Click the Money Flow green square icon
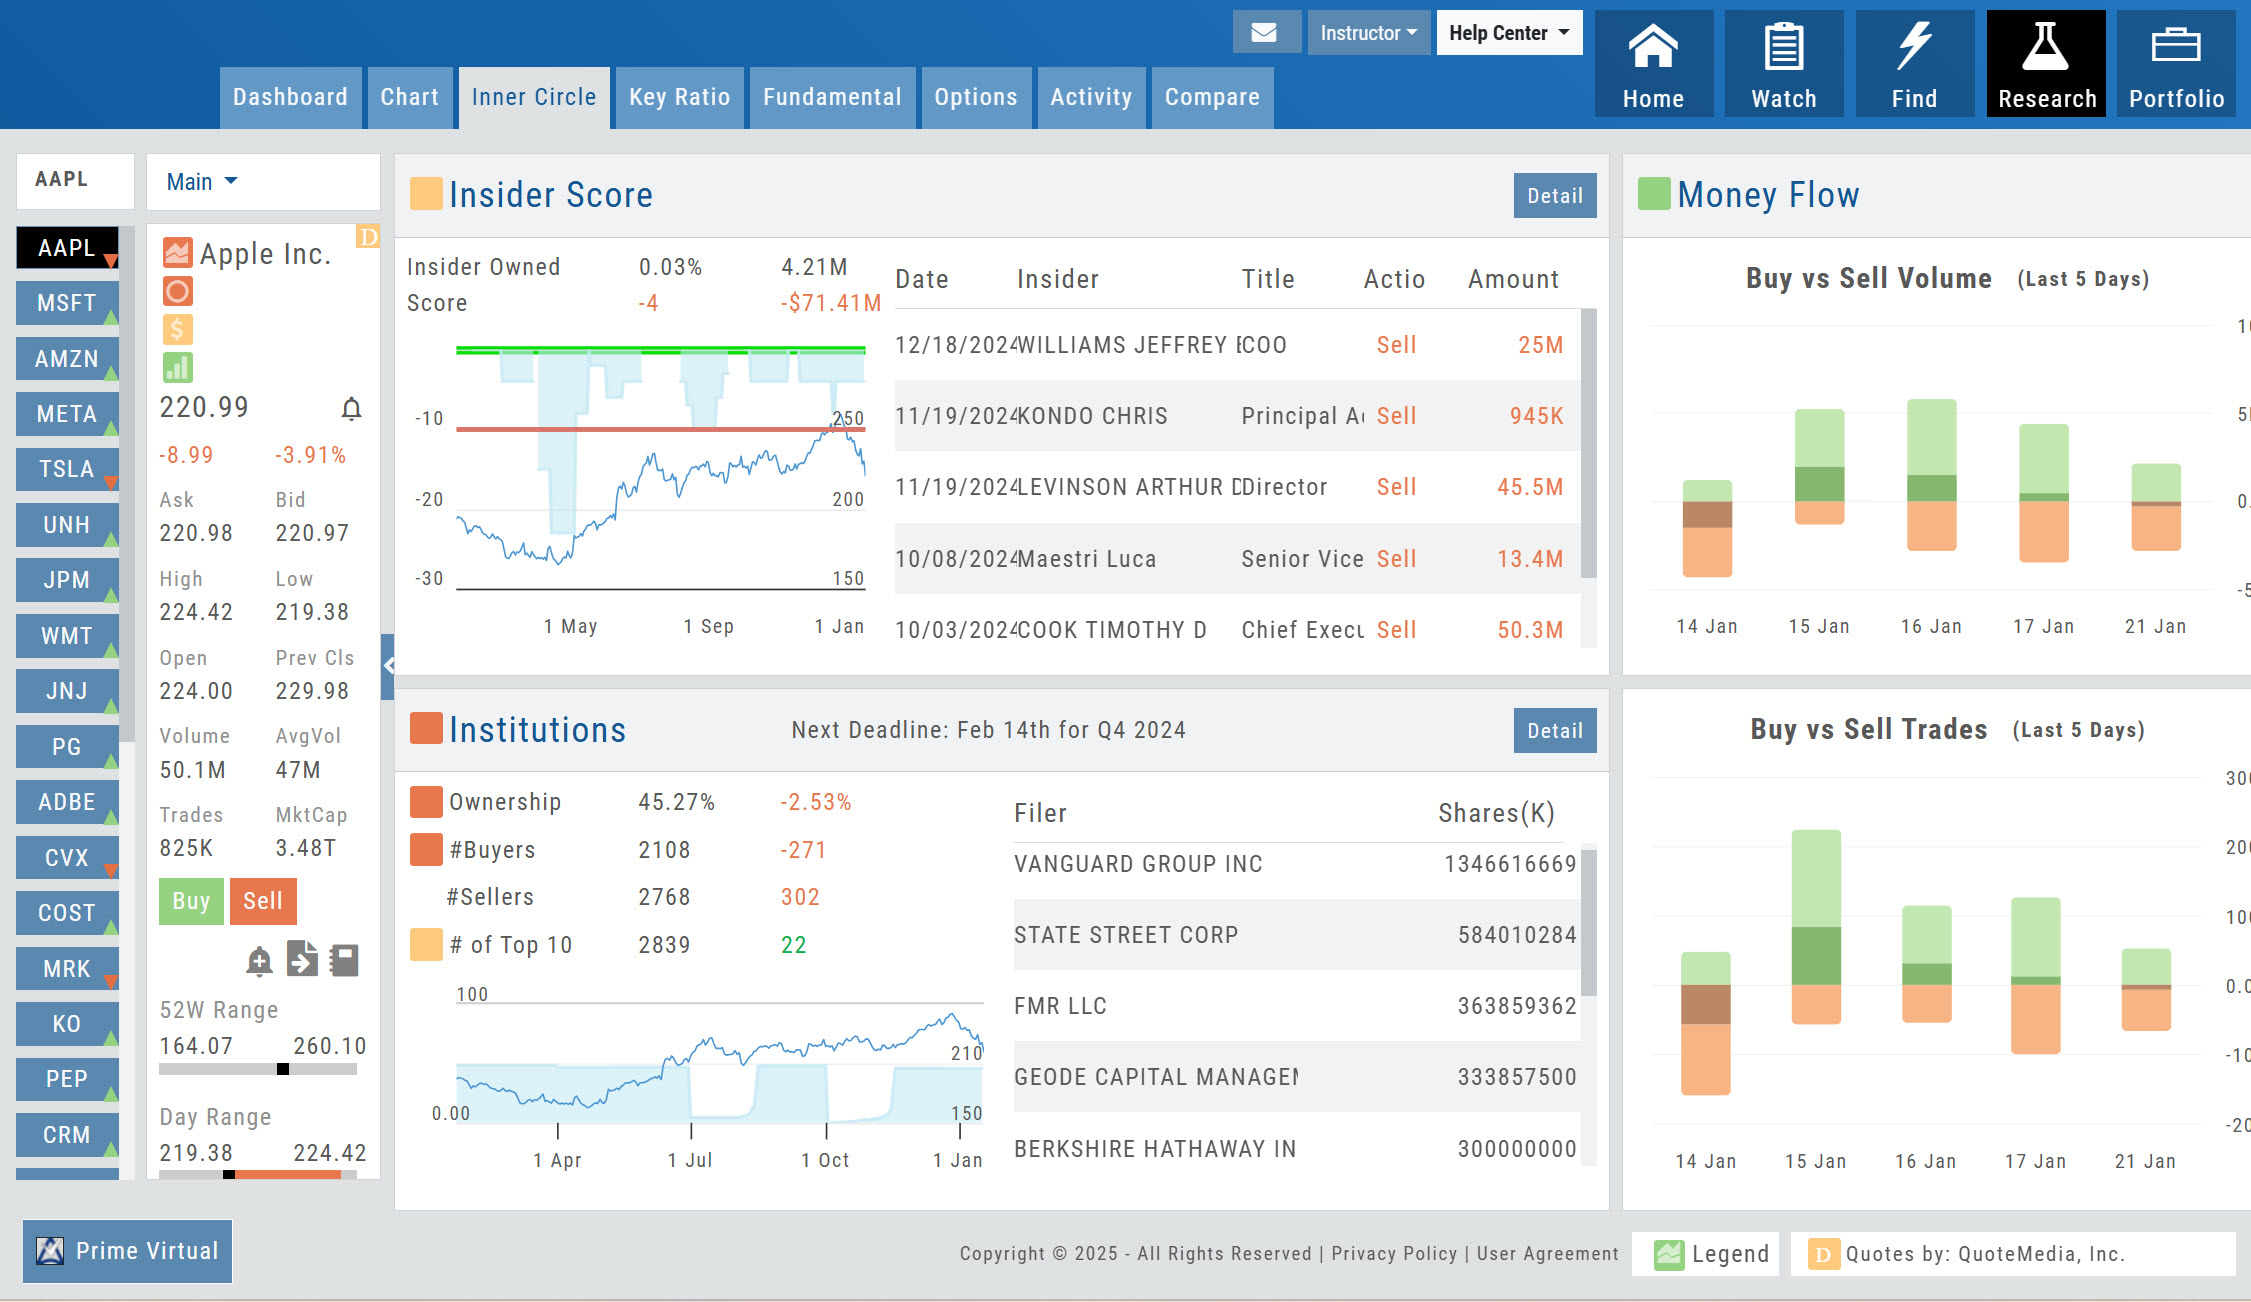The height and width of the screenshot is (1302, 2251). (1654, 194)
